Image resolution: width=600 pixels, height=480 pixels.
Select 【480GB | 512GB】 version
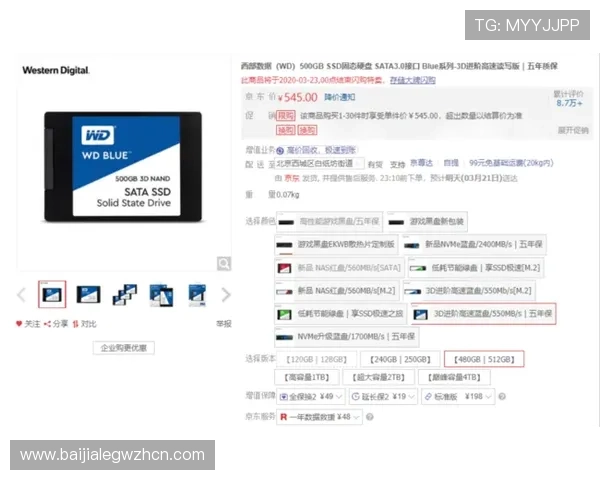(x=484, y=359)
